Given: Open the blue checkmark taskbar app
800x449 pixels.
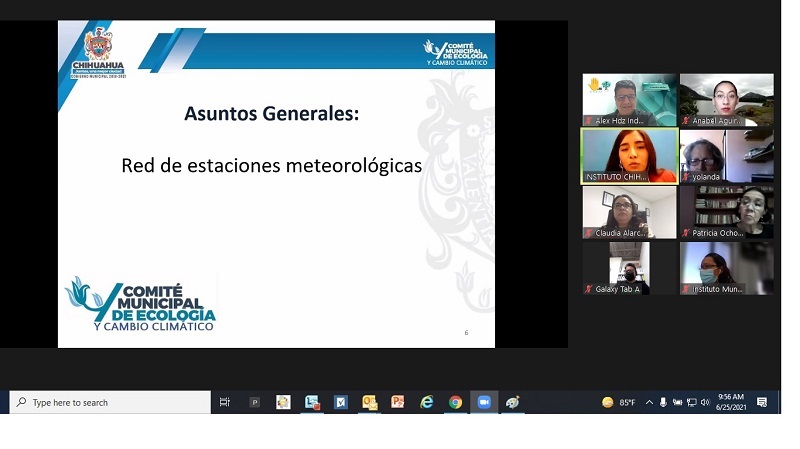Looking at the screenshot, I should [x=341, y=402].
